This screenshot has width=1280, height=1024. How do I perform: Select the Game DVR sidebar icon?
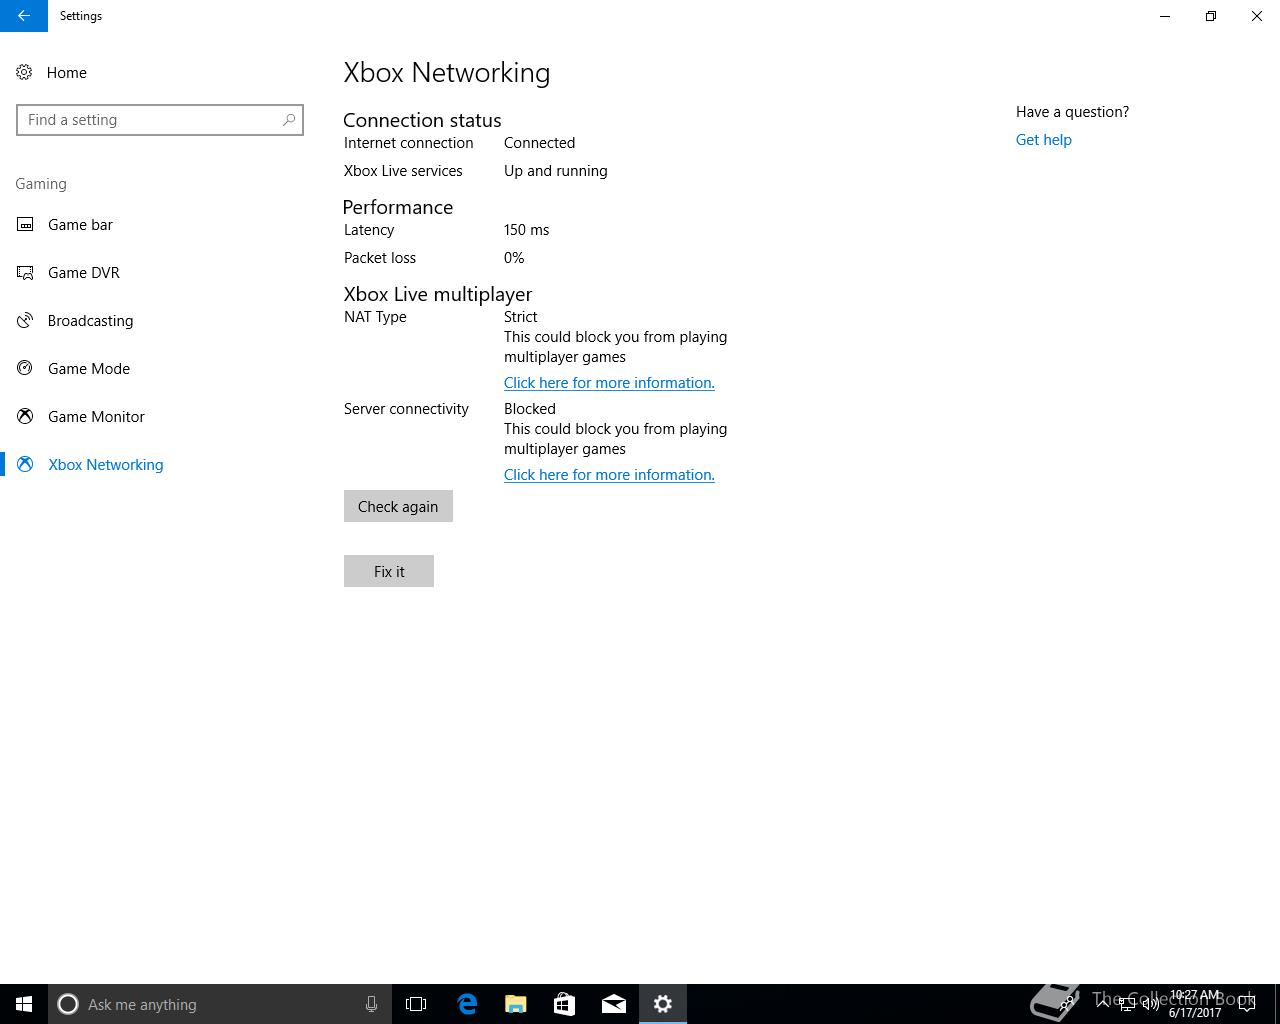pyautogui.click(x=25, y=272)
